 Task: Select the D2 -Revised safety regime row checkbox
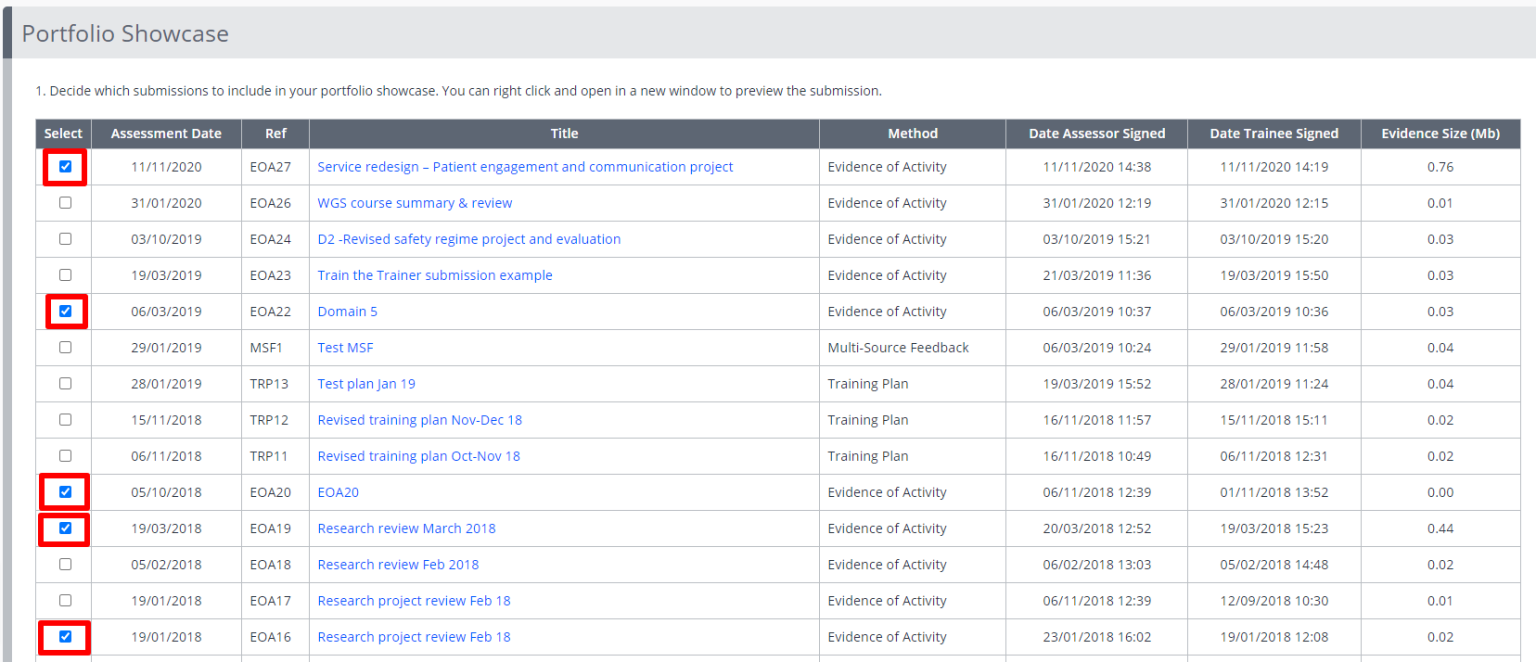(65, 239)
